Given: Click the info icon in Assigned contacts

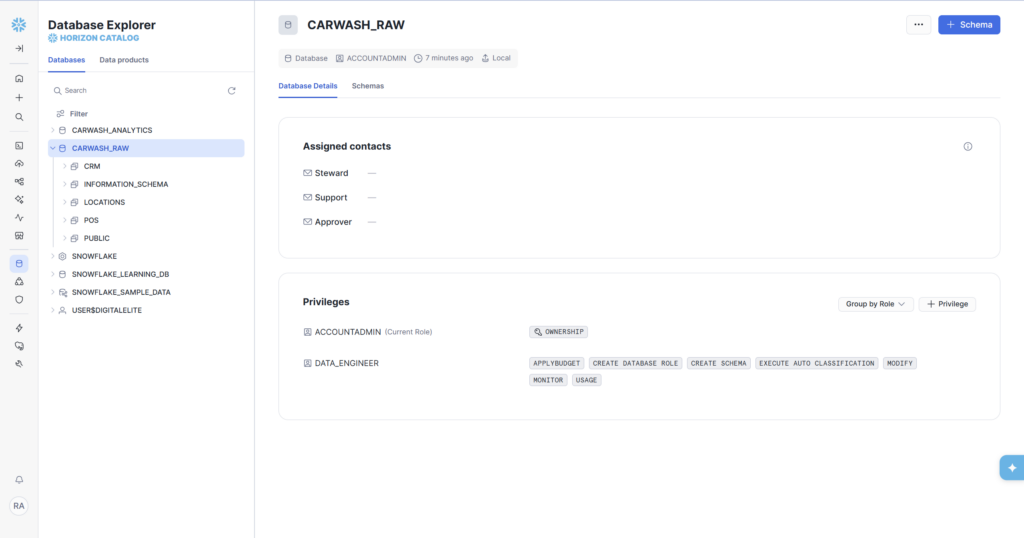Looking at the screenshot, I should tap(967, 146).
